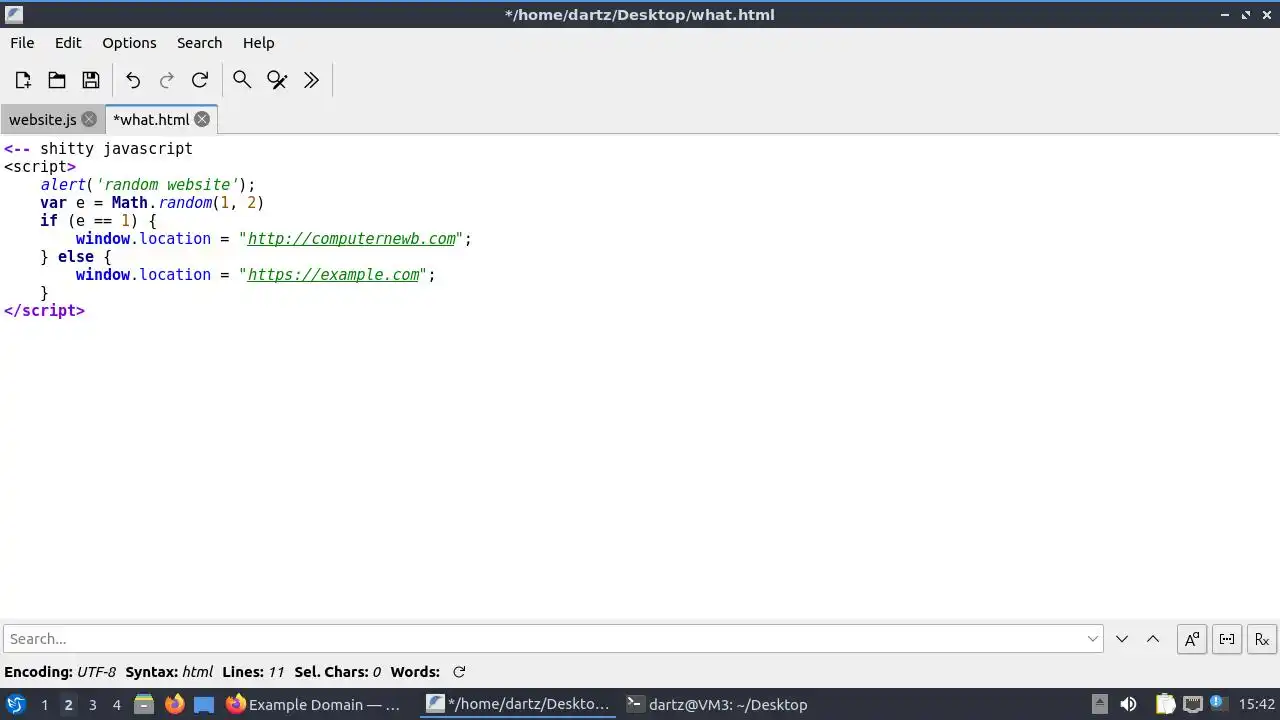Switch to dartz@VM3 terminal window
The width and height of the screenshot is (1280, 720).
[x=717, y=704]
